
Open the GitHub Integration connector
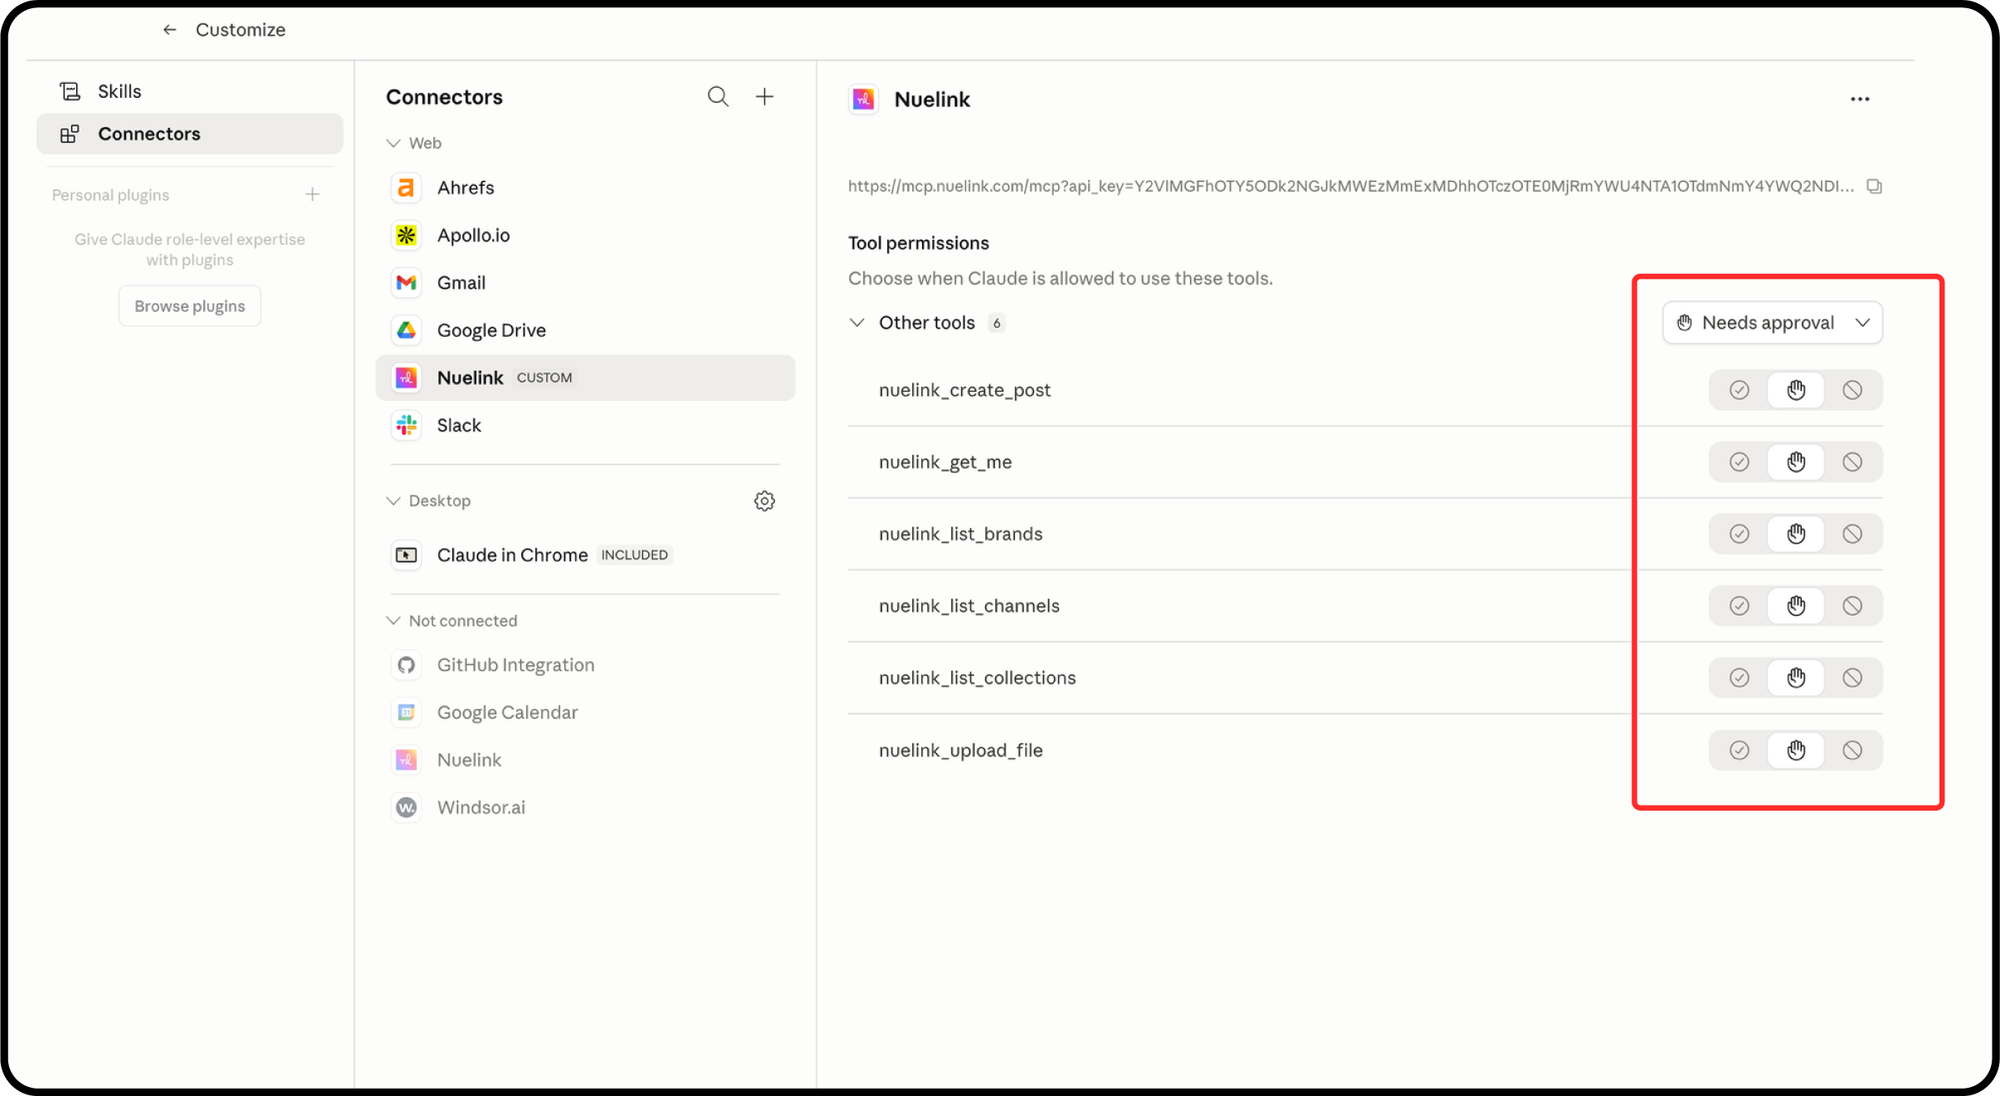(515, 665)
